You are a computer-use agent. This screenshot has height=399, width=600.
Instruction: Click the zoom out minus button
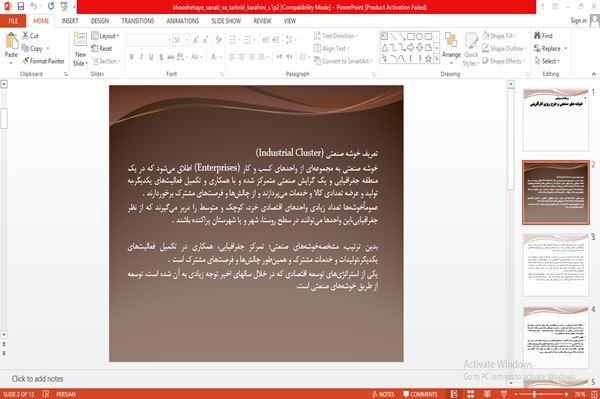(515, 394)
